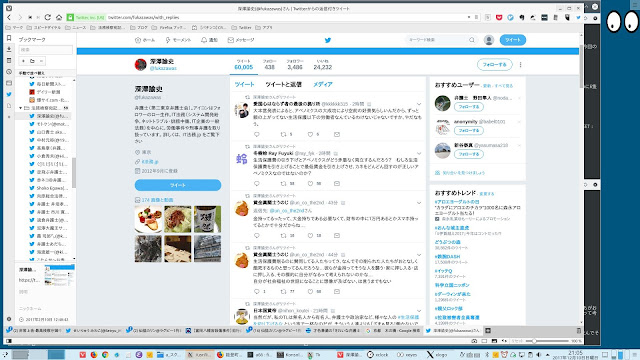Open more options dots beside profile フォローする
This screenshot has height=360, width=640.
(x=520, y=64)
